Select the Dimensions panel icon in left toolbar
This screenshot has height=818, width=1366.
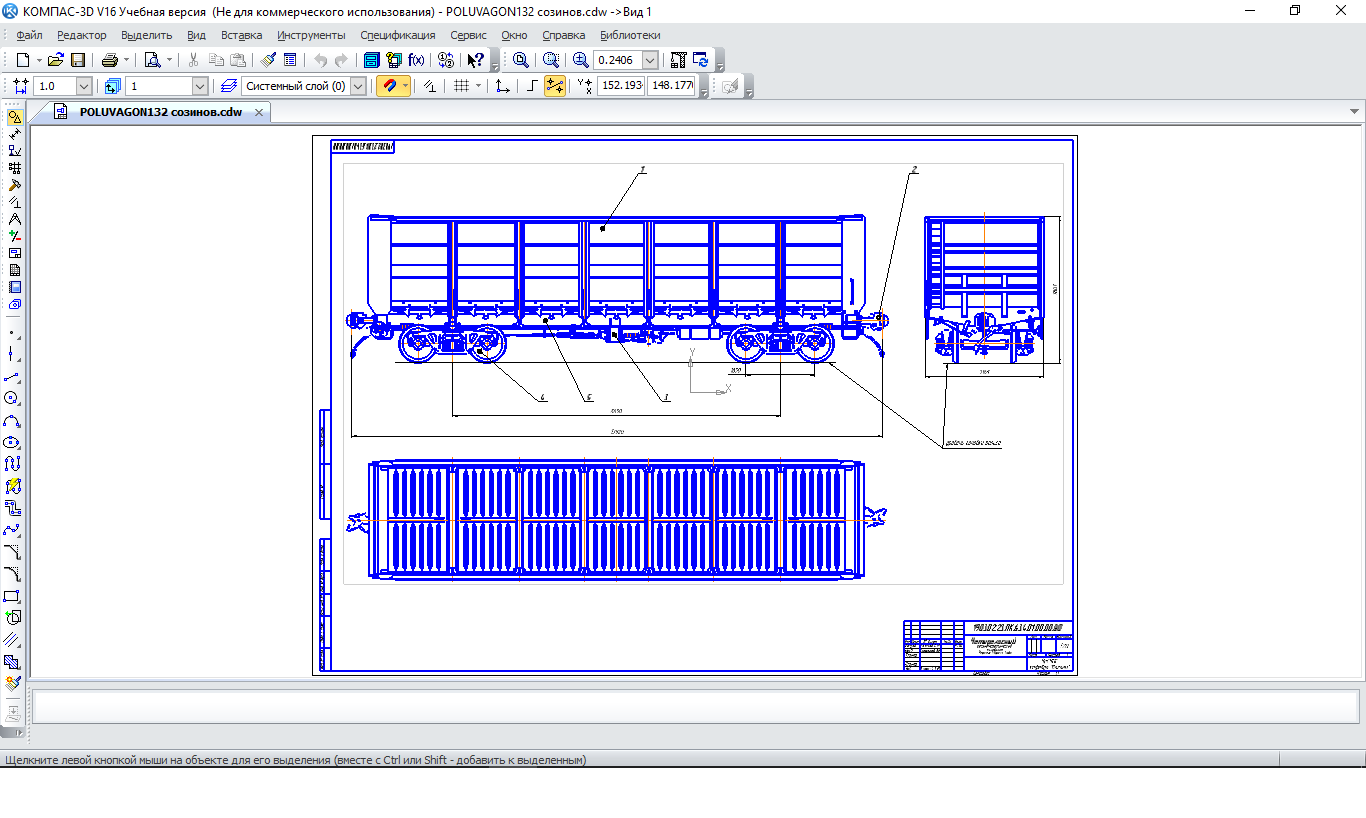point(14,134)
